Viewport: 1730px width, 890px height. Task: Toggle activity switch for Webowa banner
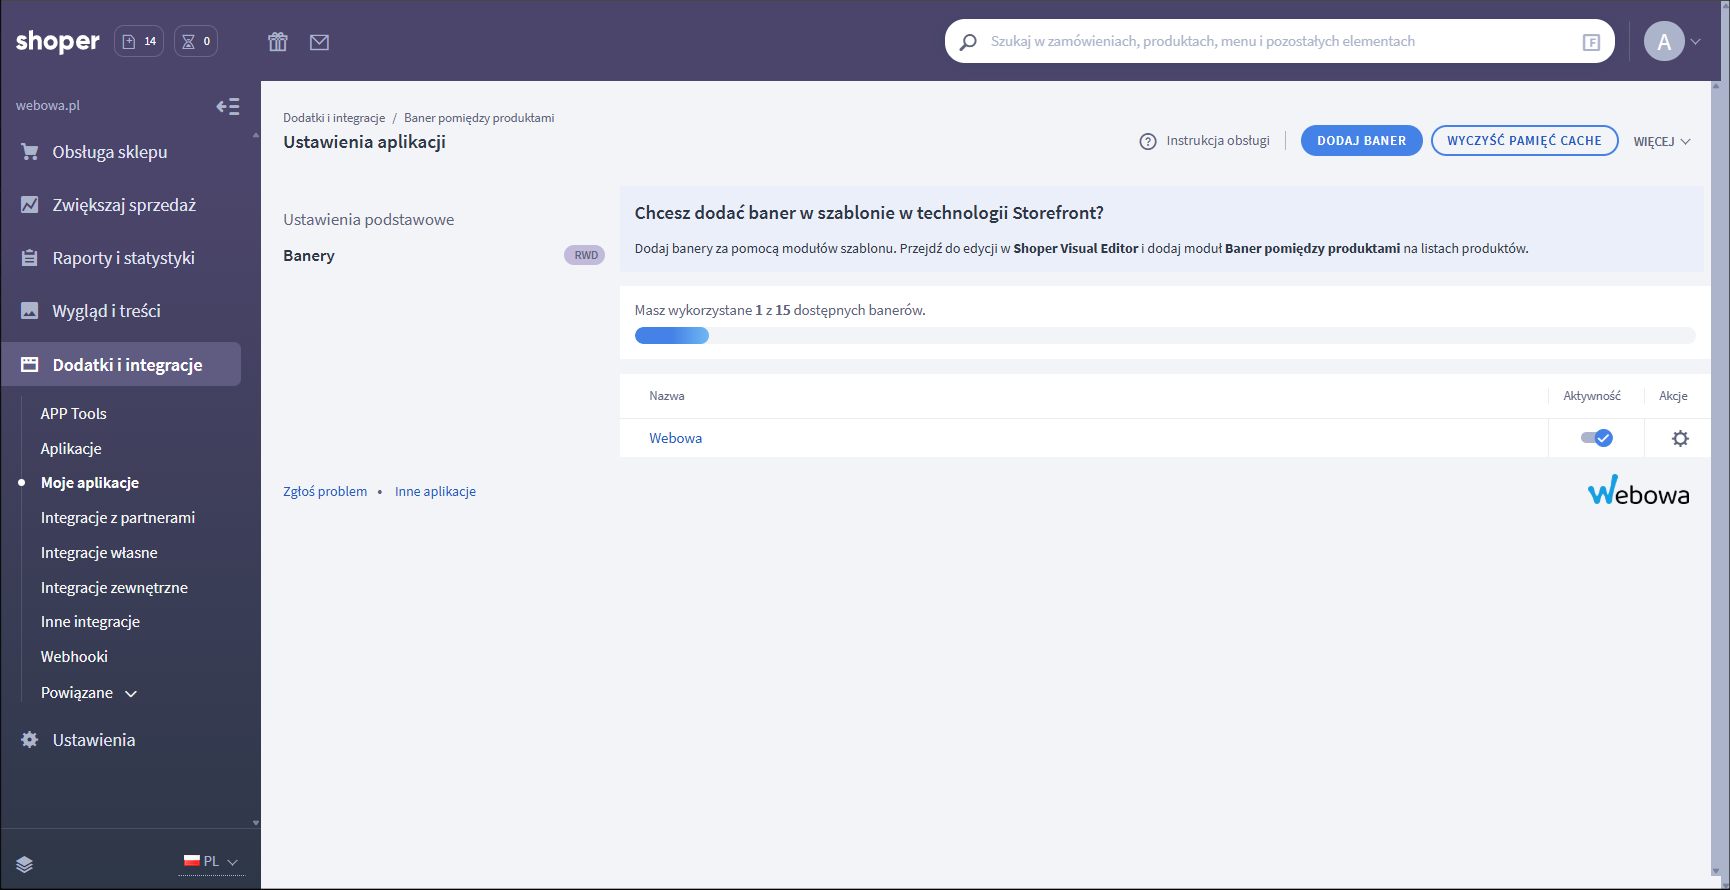pyautogui.click(x=1596, y=438)
